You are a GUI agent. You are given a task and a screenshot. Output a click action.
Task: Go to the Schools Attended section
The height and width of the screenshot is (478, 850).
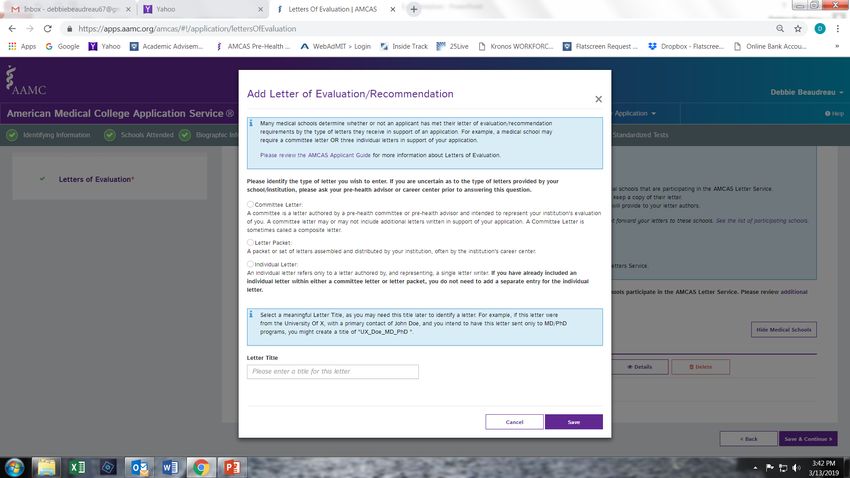tap(139, 135)
